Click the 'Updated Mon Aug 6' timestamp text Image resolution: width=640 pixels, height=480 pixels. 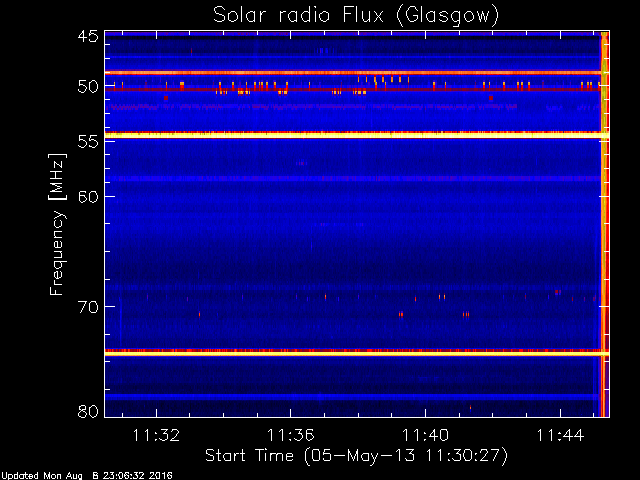pos(87,476)
